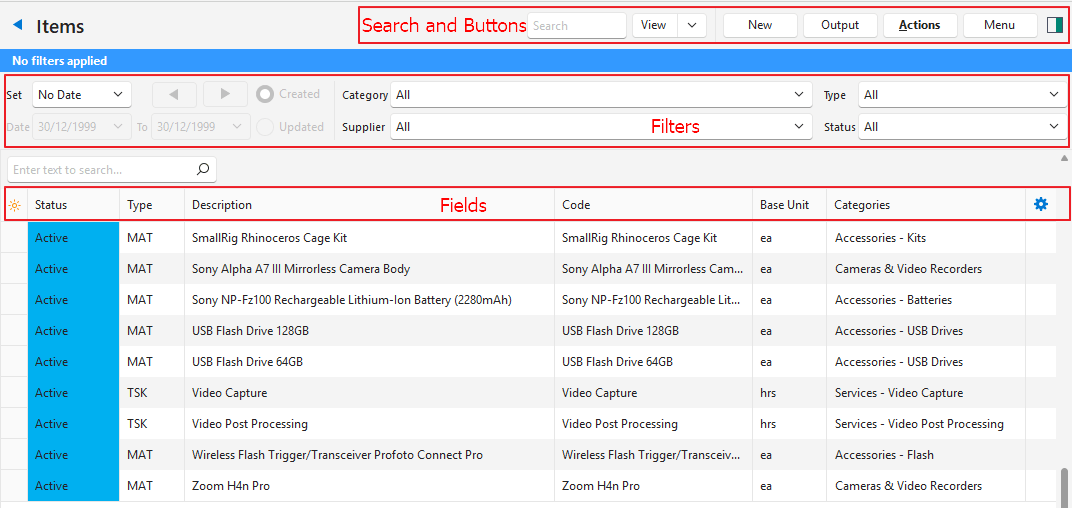Select the Created radio button
The height and width of the screenshot is (508, 1072).
click(x=265, y=94)
